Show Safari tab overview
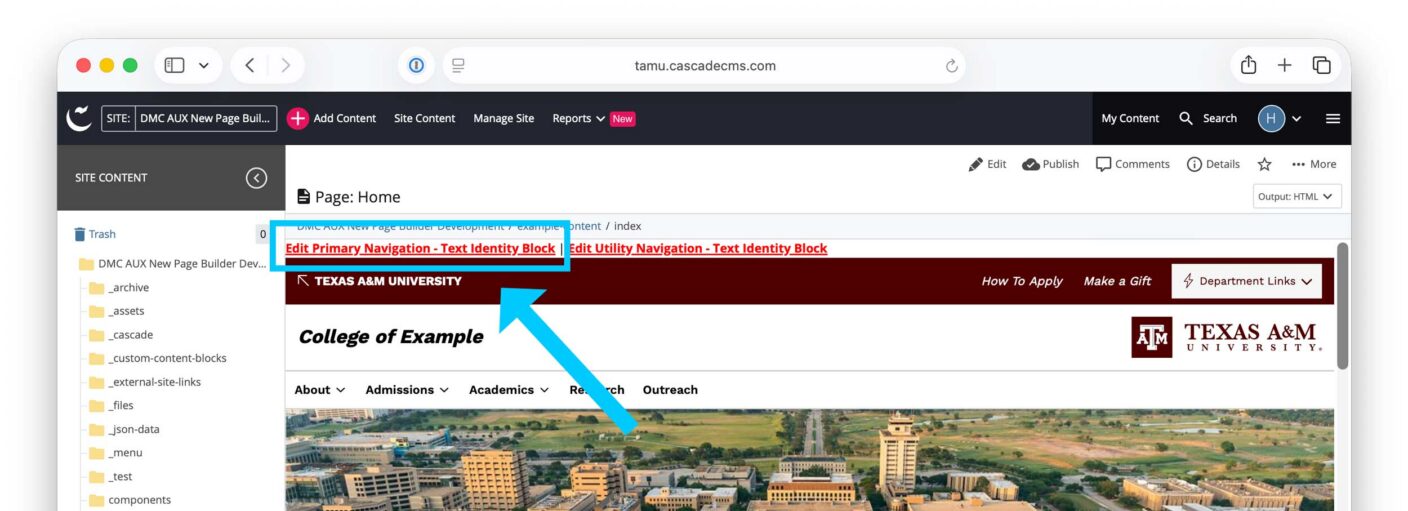 [x=1321, y=65]
